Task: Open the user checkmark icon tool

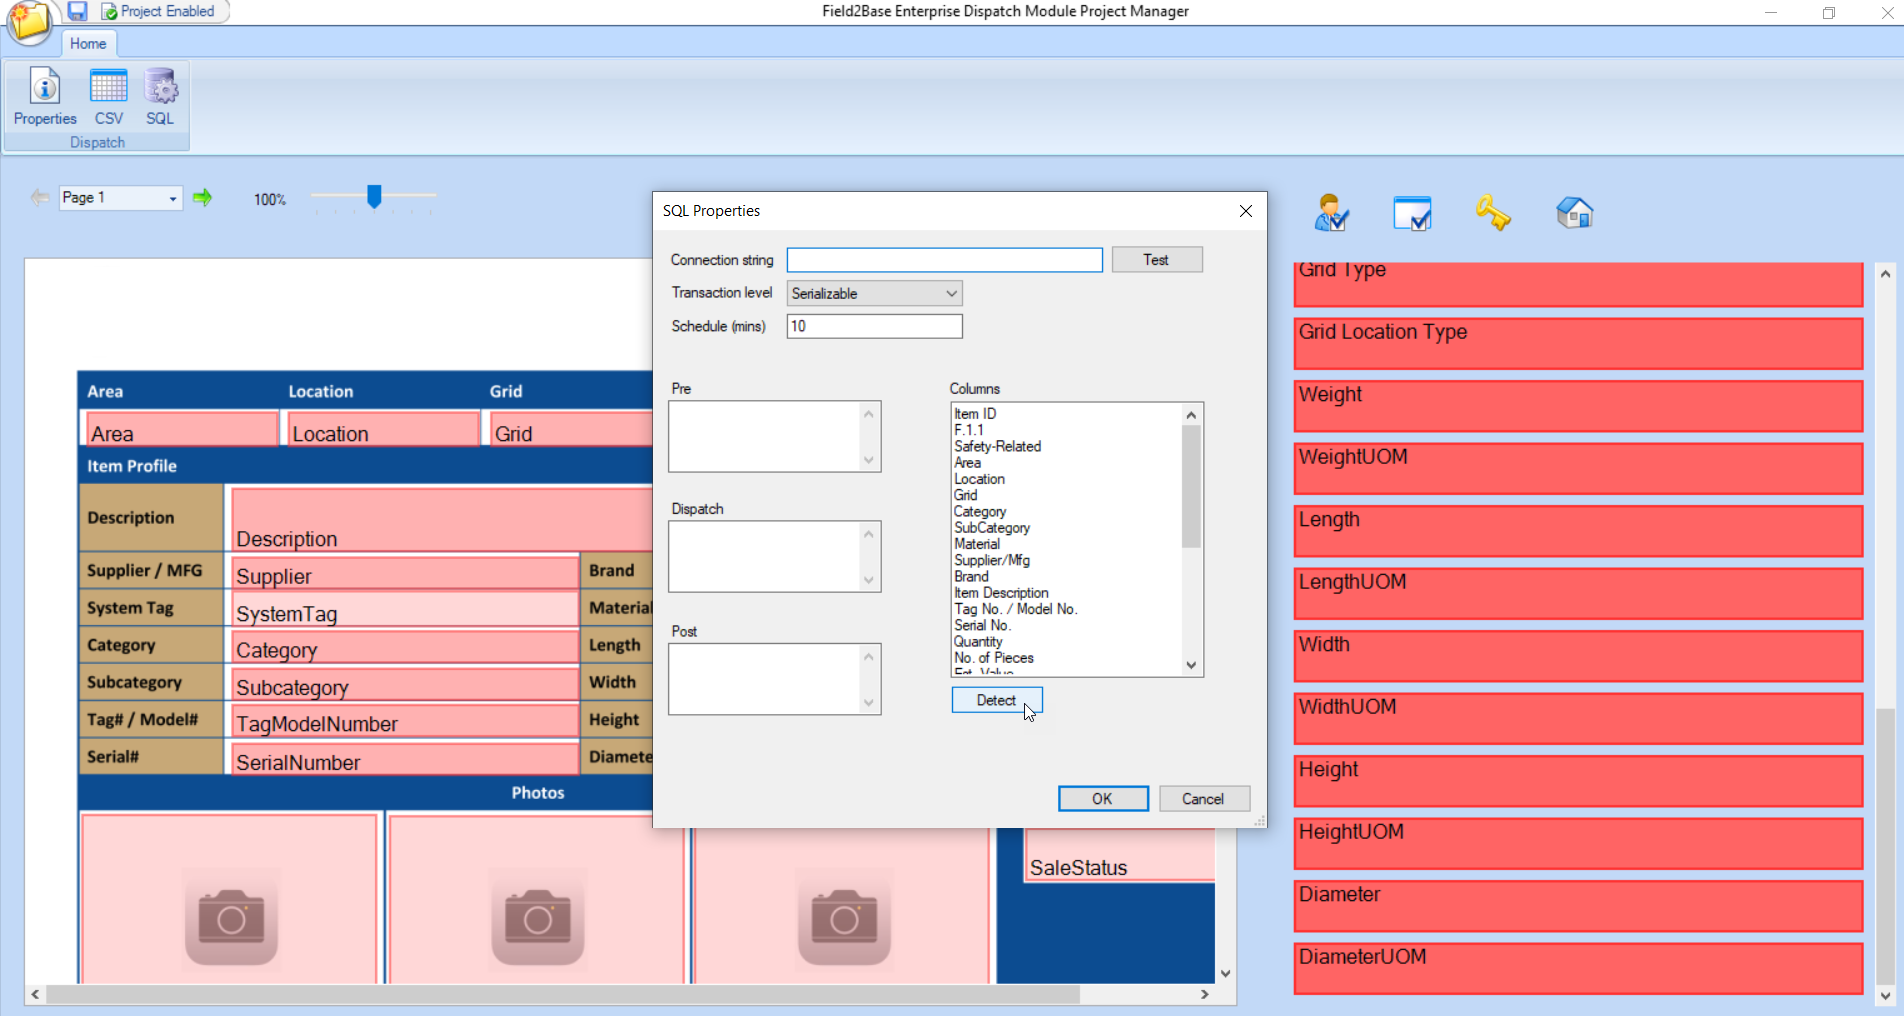Action: click(x=1331, y=213)
